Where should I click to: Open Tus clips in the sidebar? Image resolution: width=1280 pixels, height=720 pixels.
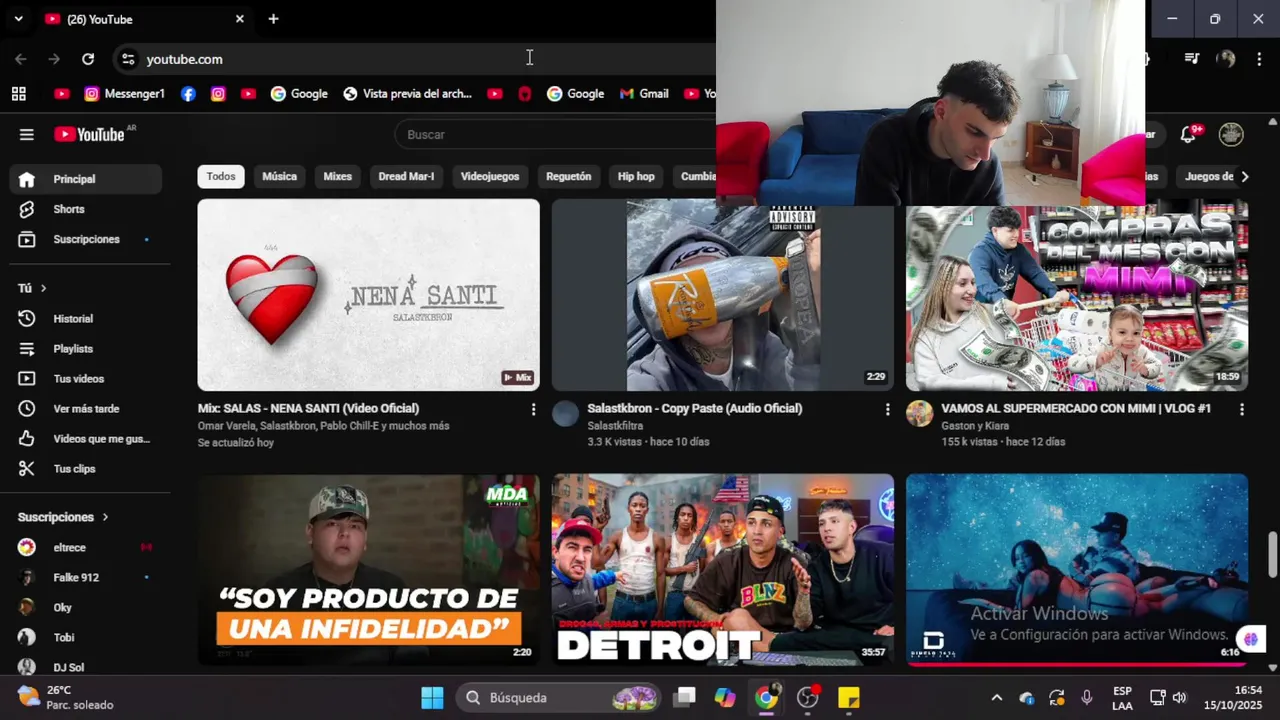tap(86, 469)
